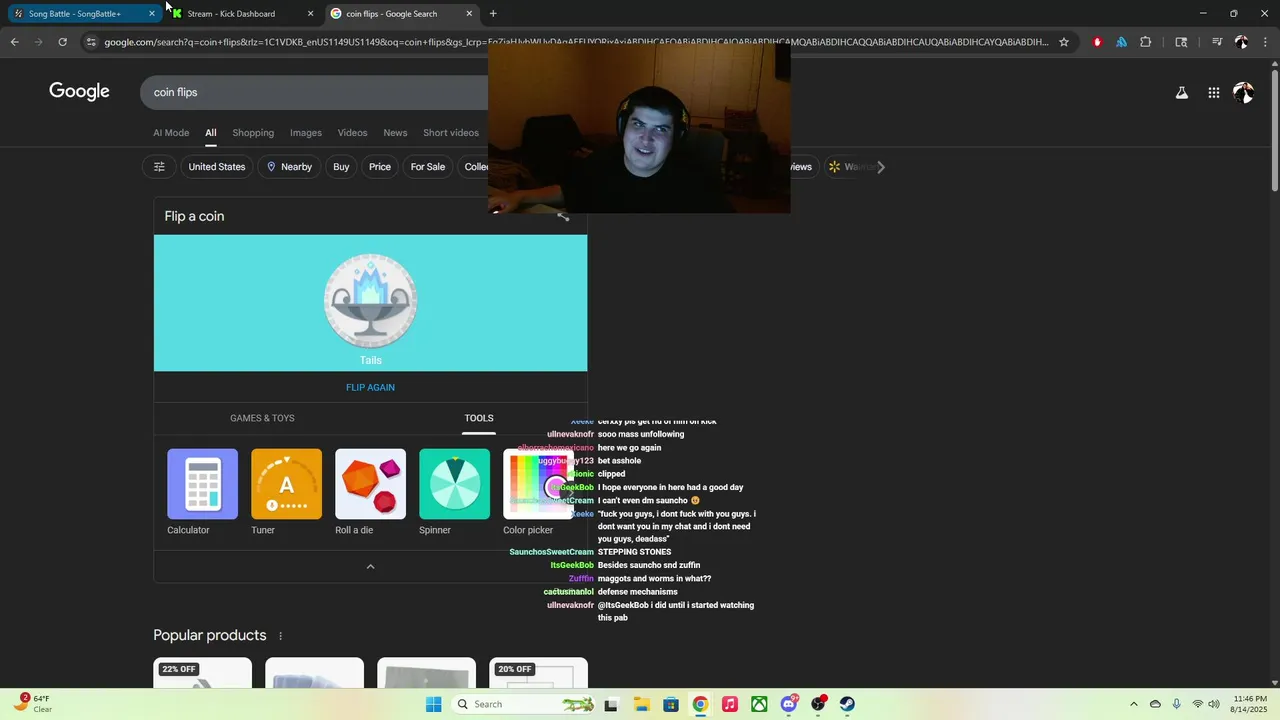Select the Videos search tab

[x=352, y=133]
